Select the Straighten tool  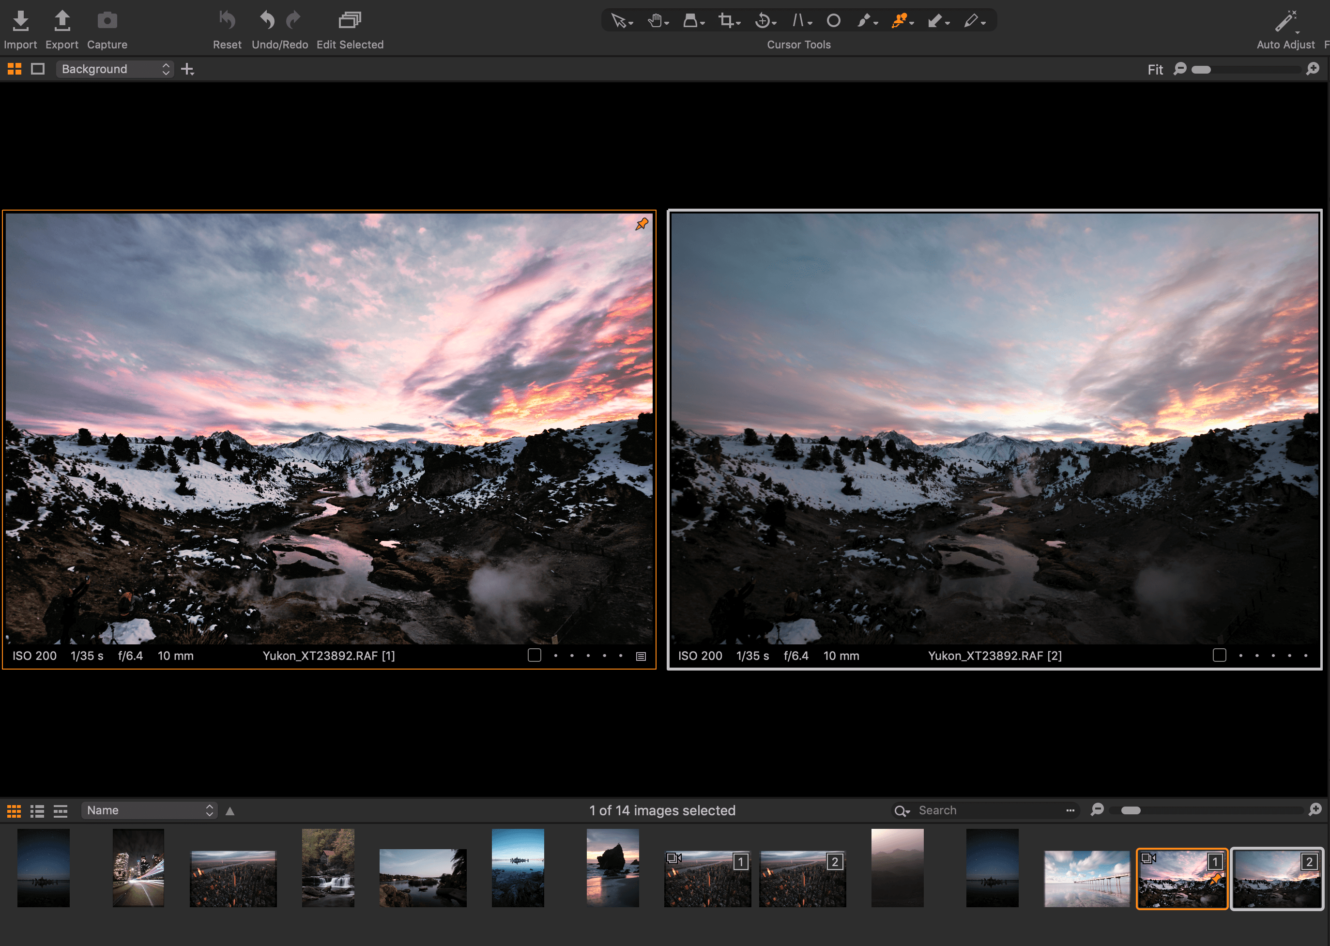coord(800,20)
